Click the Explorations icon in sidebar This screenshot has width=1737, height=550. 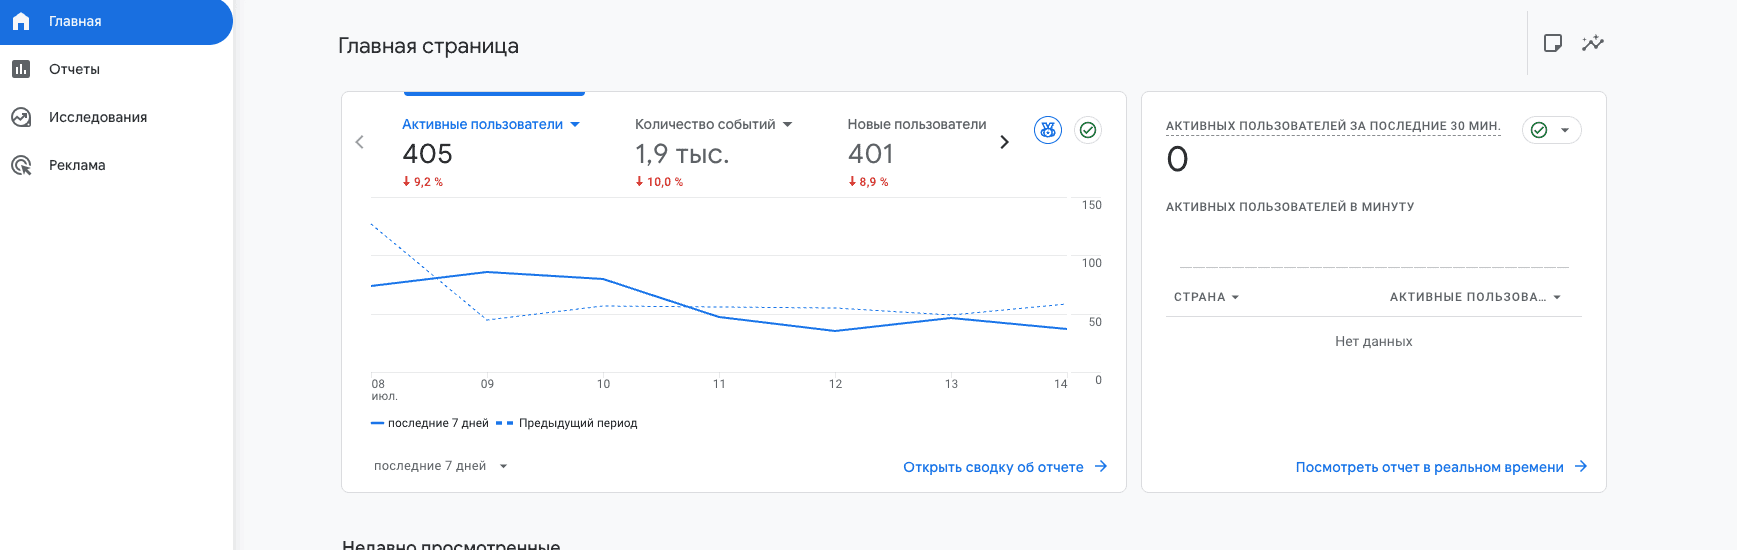(21, 117)
